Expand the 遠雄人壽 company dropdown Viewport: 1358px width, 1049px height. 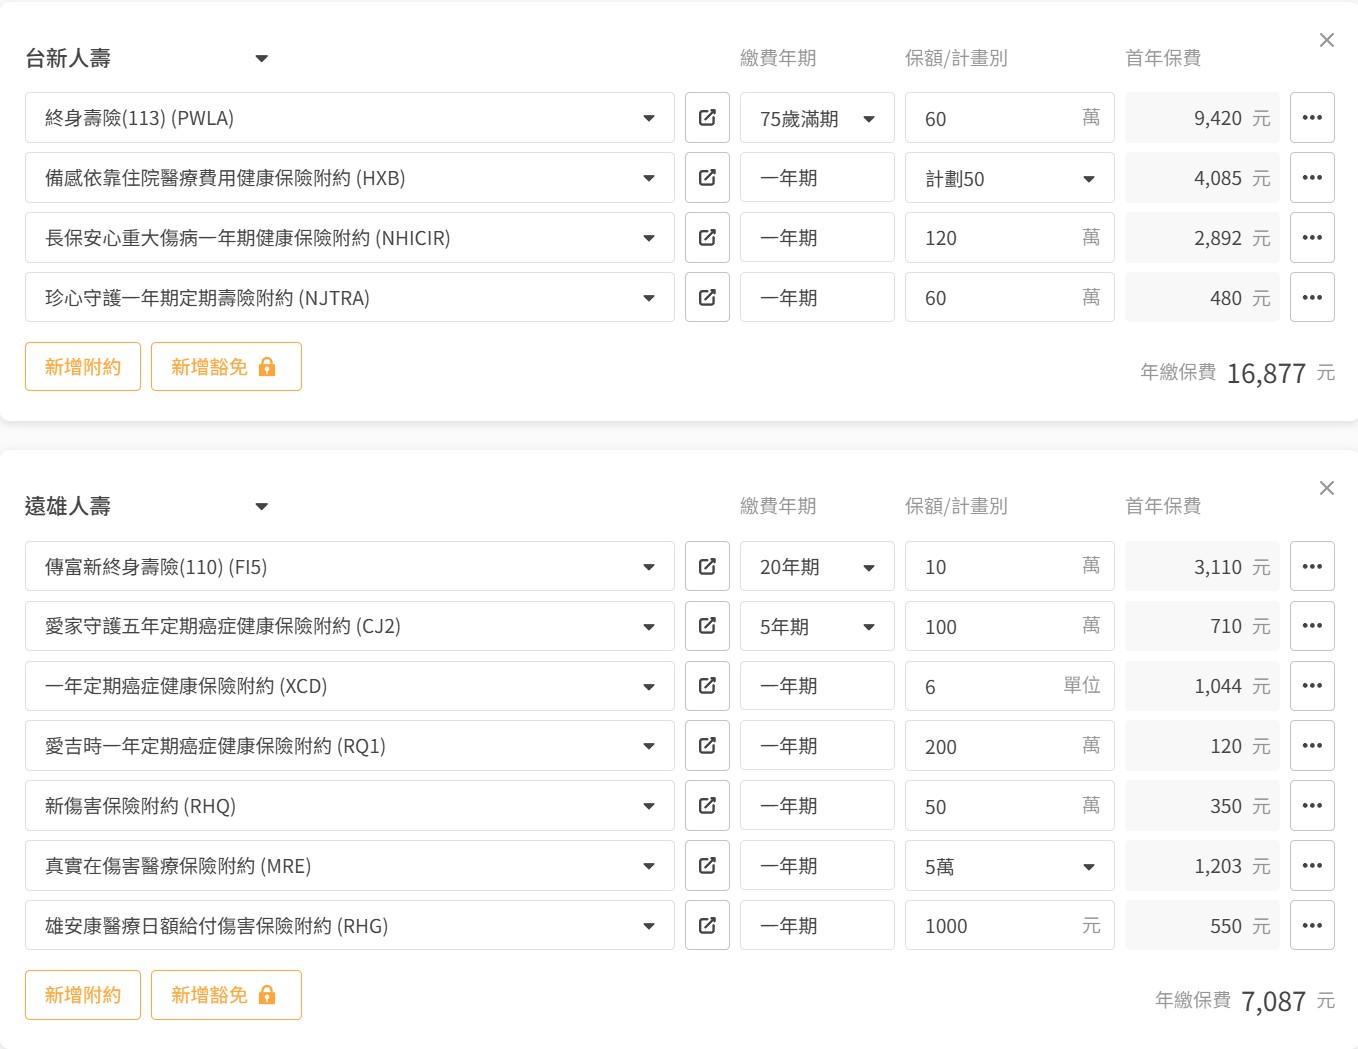click(x=261, y=507)
